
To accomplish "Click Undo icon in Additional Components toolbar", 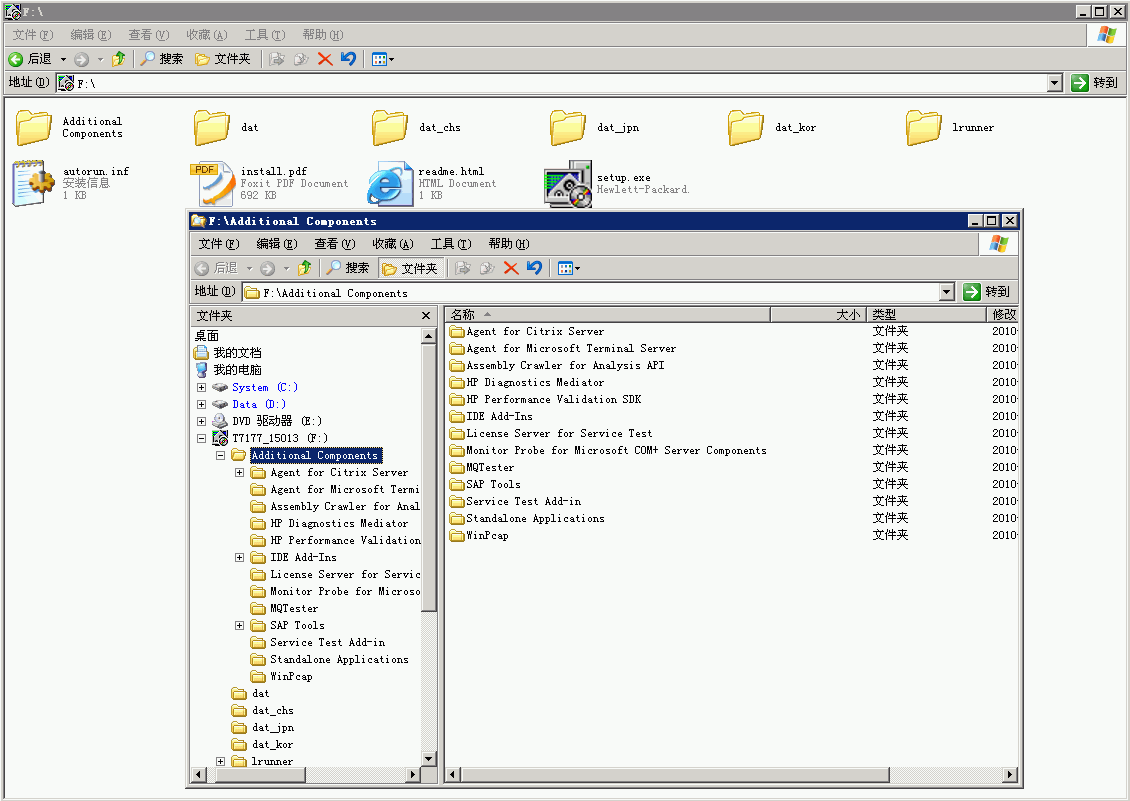I will (534, 268).
